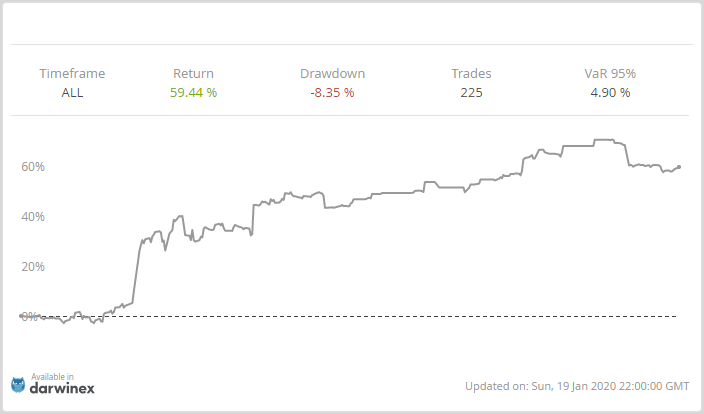Image resolution: width=704 pixels, height=414 pixels.
Task: Click the dashed zero baseline on chart
Action: click(x=400, y=316)
